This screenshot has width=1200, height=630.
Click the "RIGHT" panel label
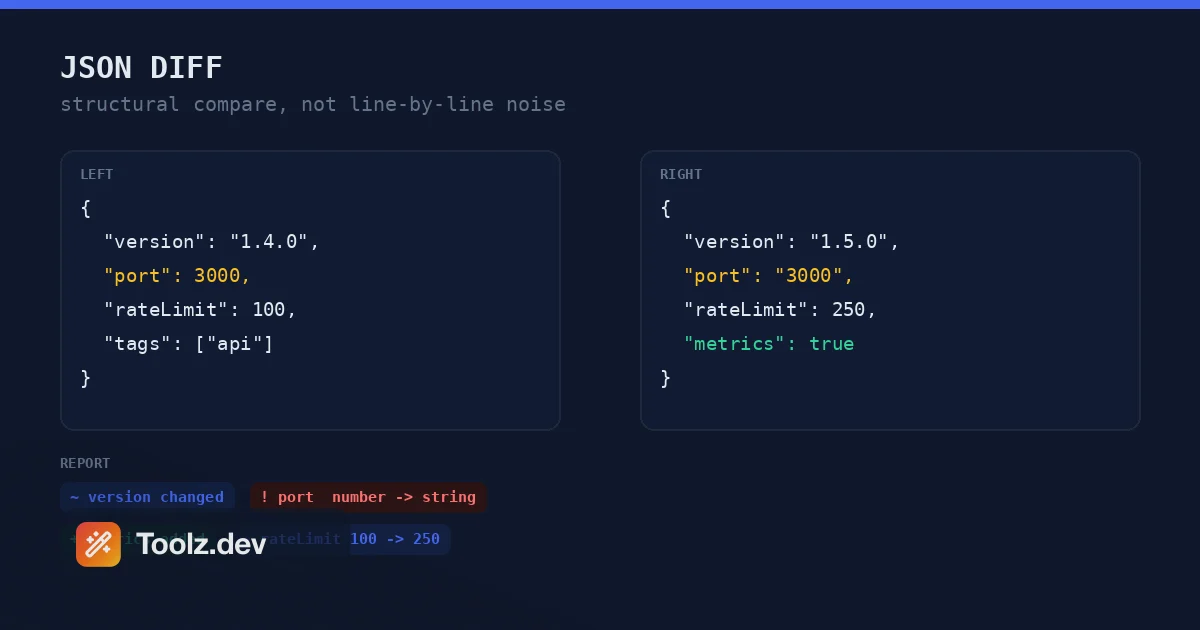[681, 174]
